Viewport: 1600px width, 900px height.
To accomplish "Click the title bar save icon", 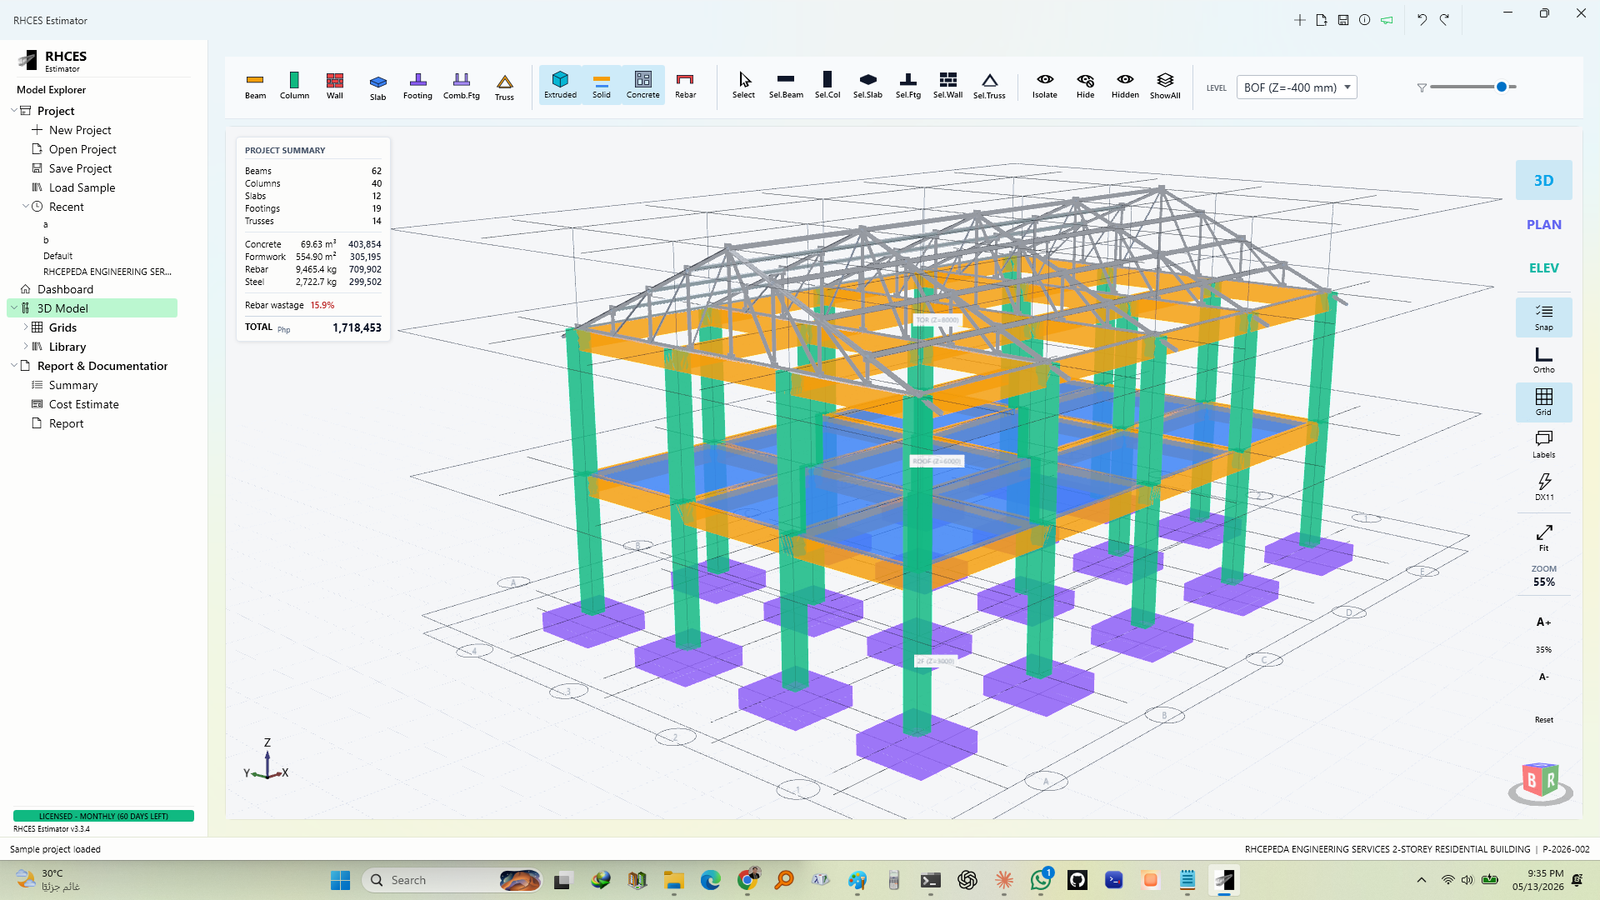I will pos(1343,20).
